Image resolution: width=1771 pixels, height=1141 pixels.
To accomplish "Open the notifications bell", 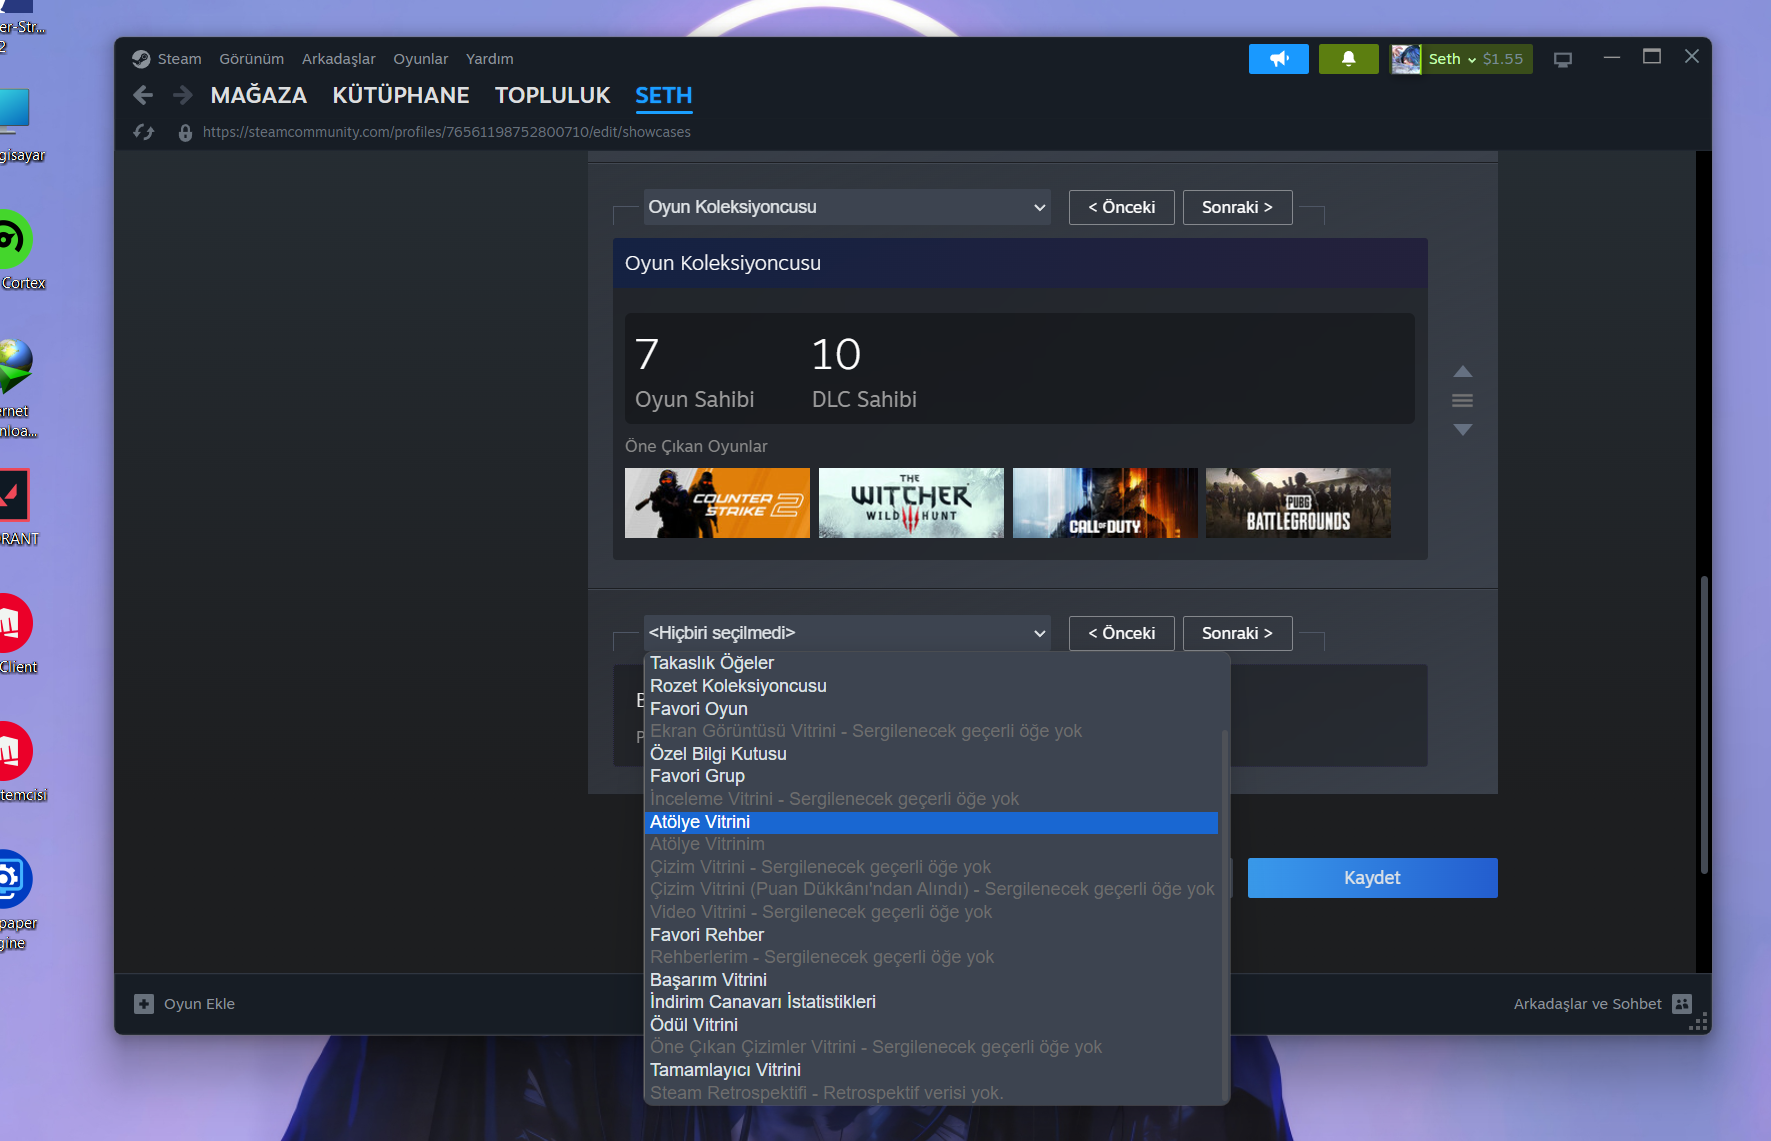I will pyautogui.click(x=1348, y=59).
